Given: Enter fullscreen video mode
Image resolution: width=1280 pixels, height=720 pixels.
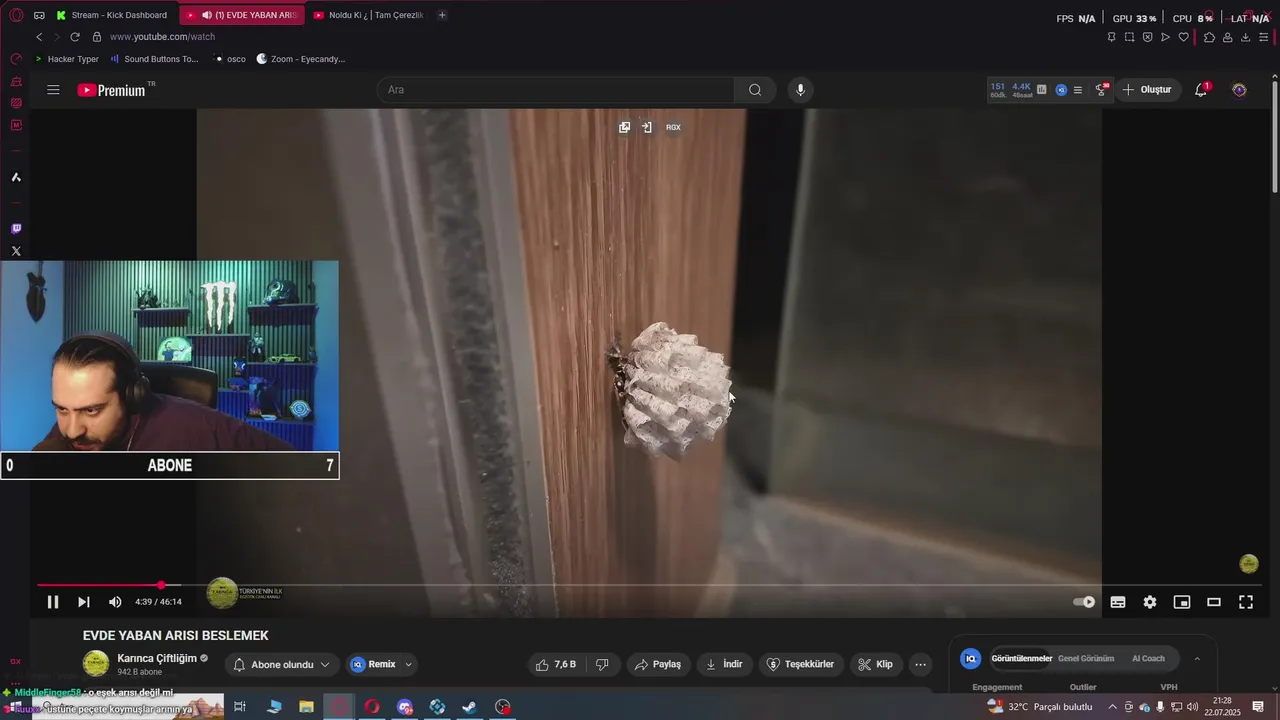Looking at the screenshot, I should pyautogui.click(x=1246, y=602).
